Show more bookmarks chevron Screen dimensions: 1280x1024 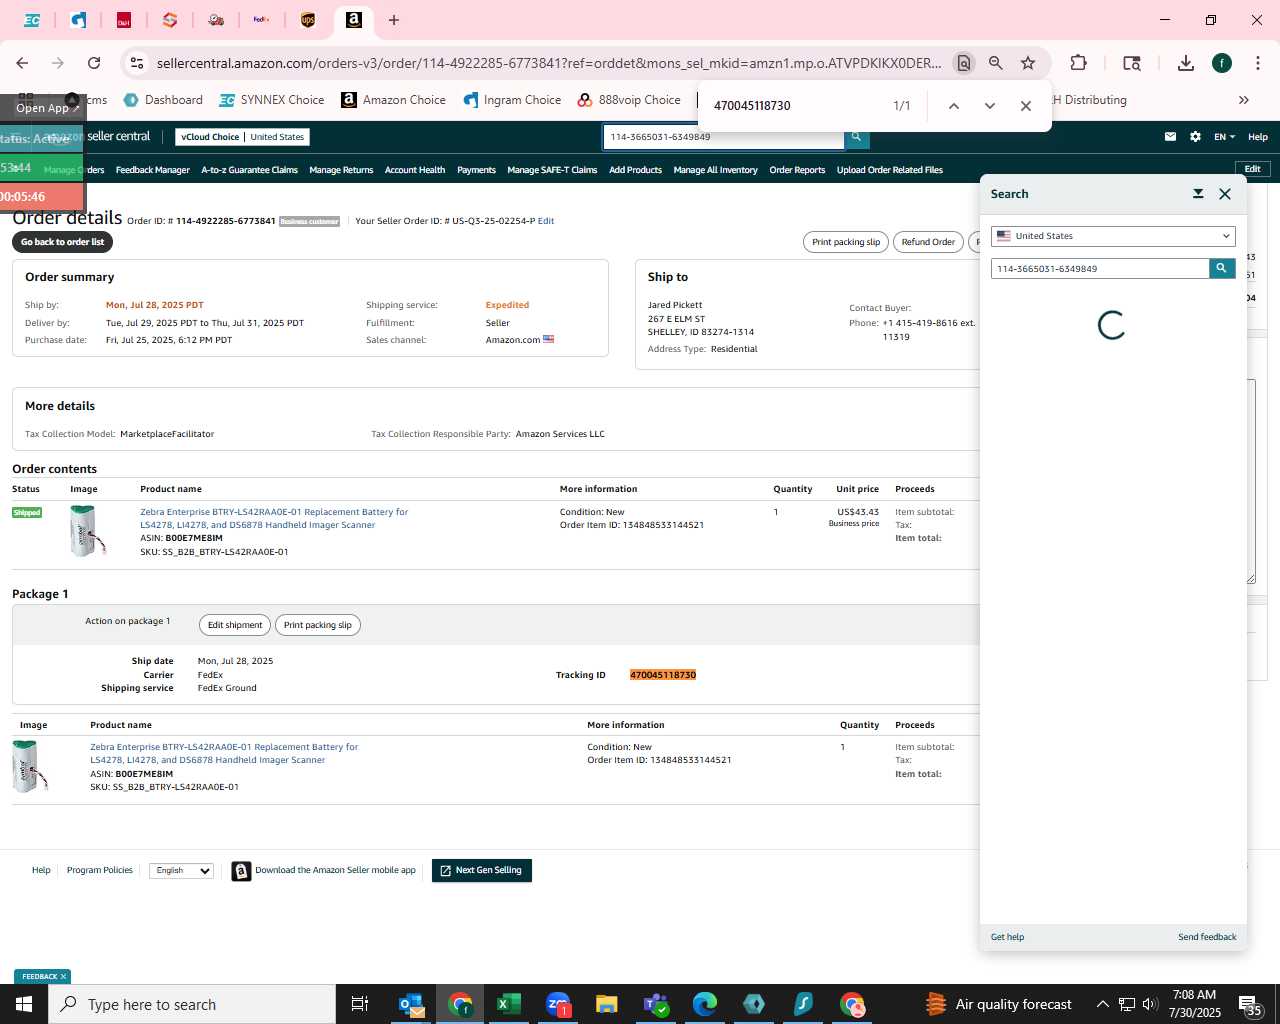(1244, 100)
